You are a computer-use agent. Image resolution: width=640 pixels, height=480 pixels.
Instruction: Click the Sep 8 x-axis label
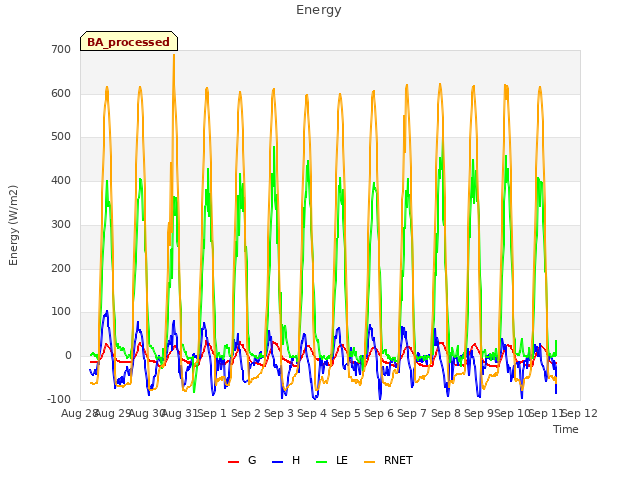click(446, 413)
